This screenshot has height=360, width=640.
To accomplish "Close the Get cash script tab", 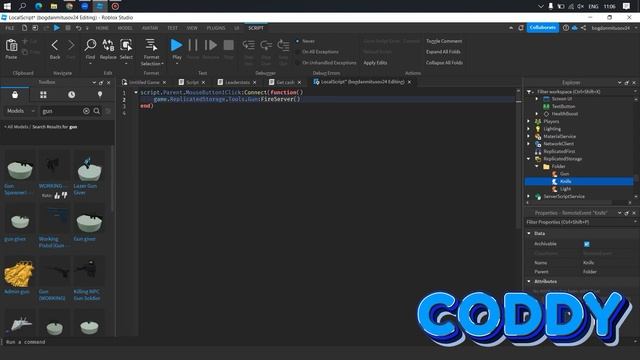I will click(299, 82).
